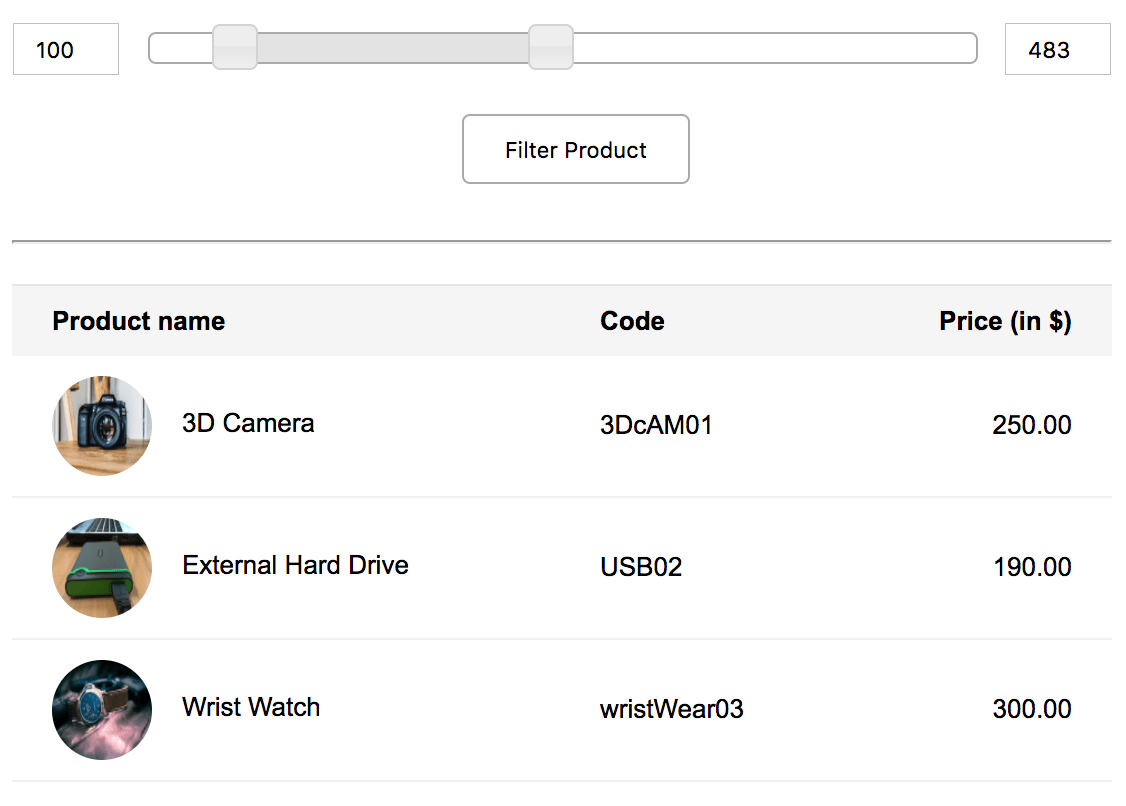Viewport: 1126px width, 806px height.
Task: Click the External Hard Drive product image
Action: pyautogui.click(x=101, y=567)
